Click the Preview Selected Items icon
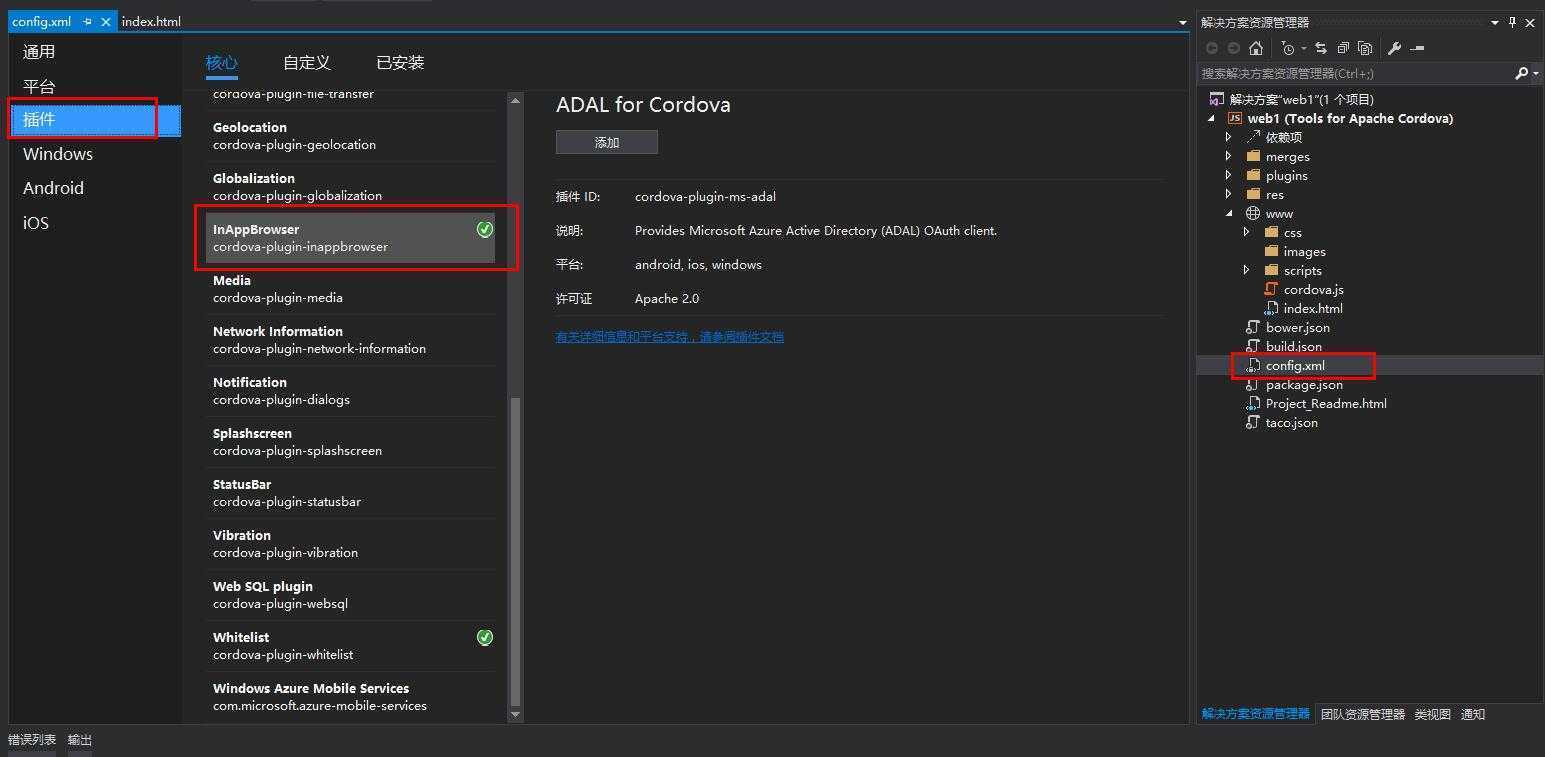The height and width of the screenshot is (757, 1545). tap(1417, 48)
